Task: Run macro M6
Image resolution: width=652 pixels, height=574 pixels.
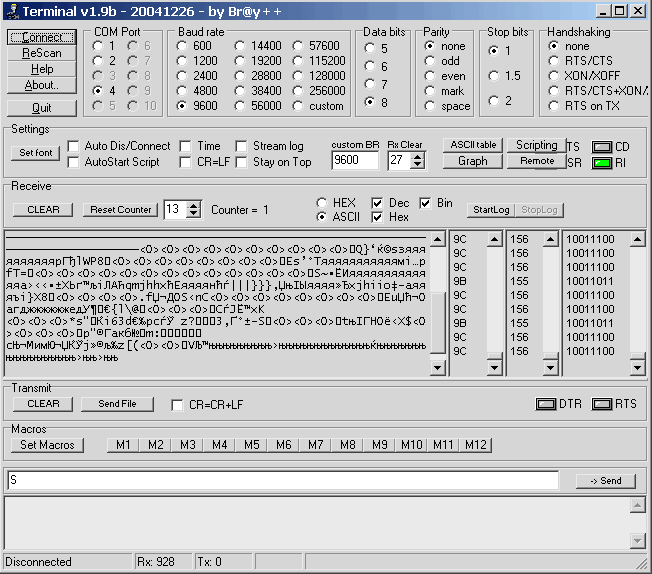Action: coord(284,445)
